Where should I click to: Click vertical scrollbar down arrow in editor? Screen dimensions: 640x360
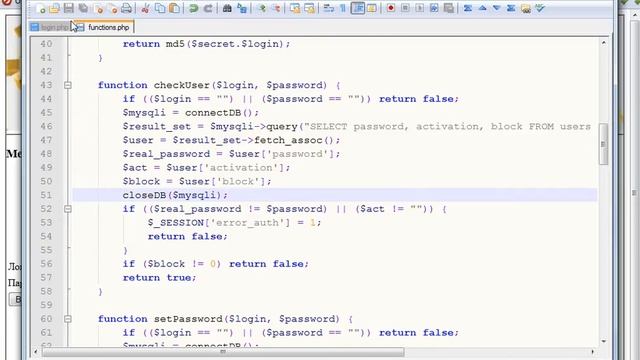tap(603, 341)
